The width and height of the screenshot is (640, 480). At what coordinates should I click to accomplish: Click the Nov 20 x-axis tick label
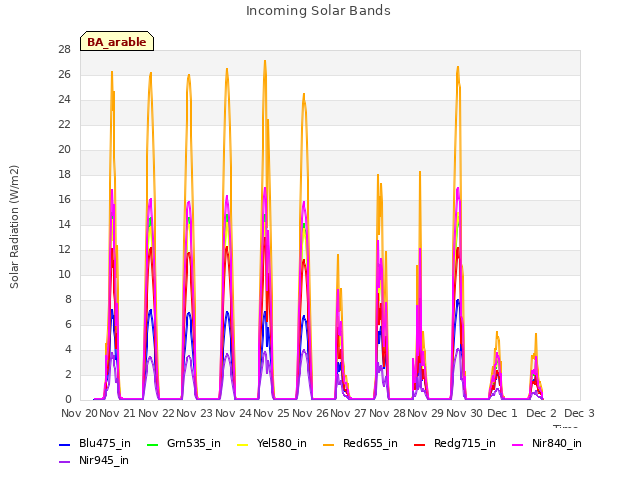tap(79, 413)
